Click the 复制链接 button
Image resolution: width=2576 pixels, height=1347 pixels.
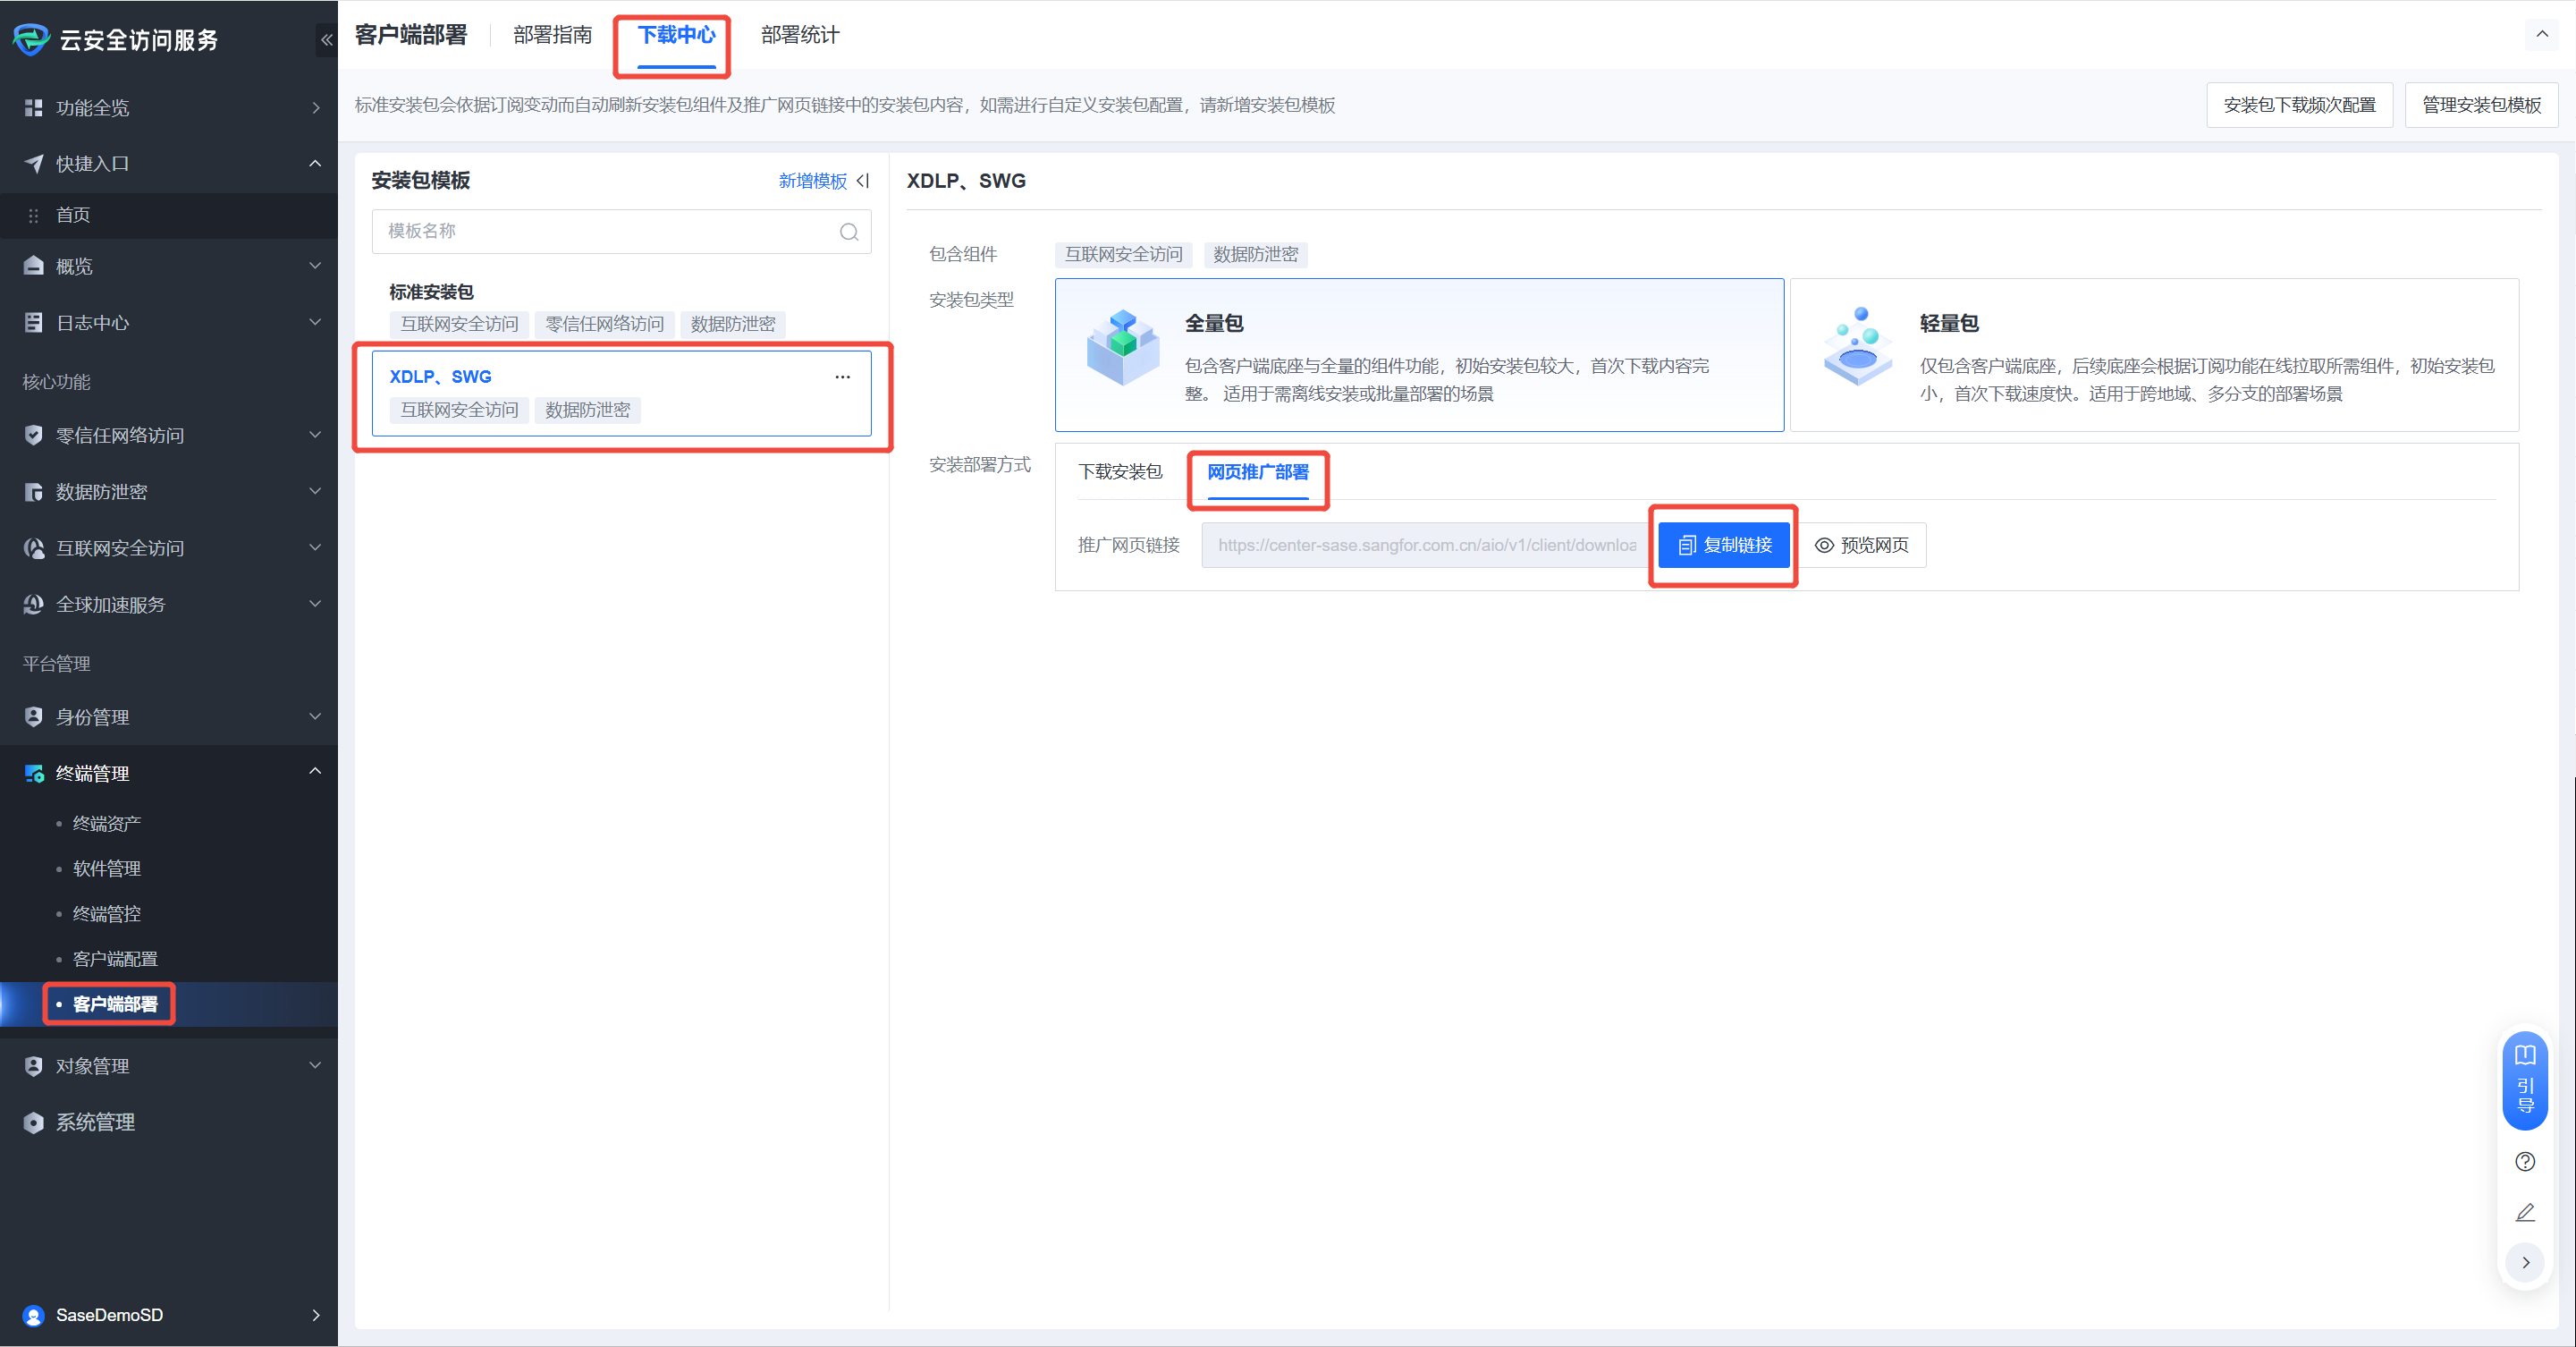pyautogui.click(x=1723, y=545)
